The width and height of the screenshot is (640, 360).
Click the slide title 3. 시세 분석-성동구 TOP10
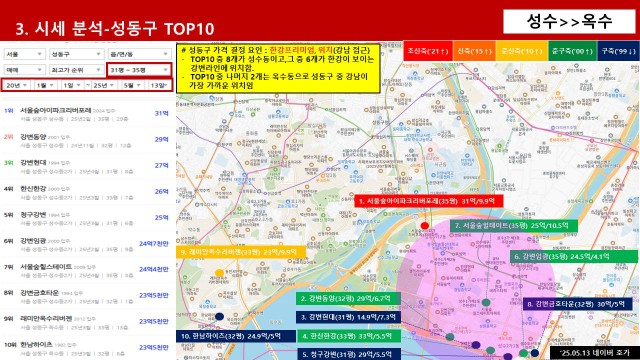tap(115, 29)
